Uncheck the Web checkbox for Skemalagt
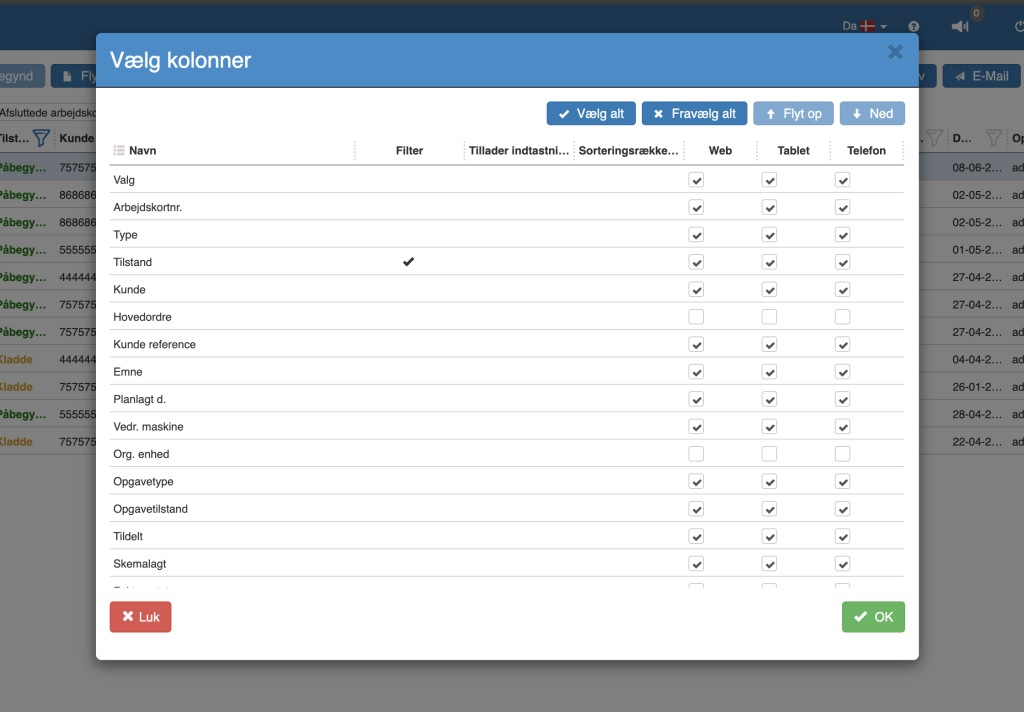This screenshot has width=1024, height=712. [696, 564]
